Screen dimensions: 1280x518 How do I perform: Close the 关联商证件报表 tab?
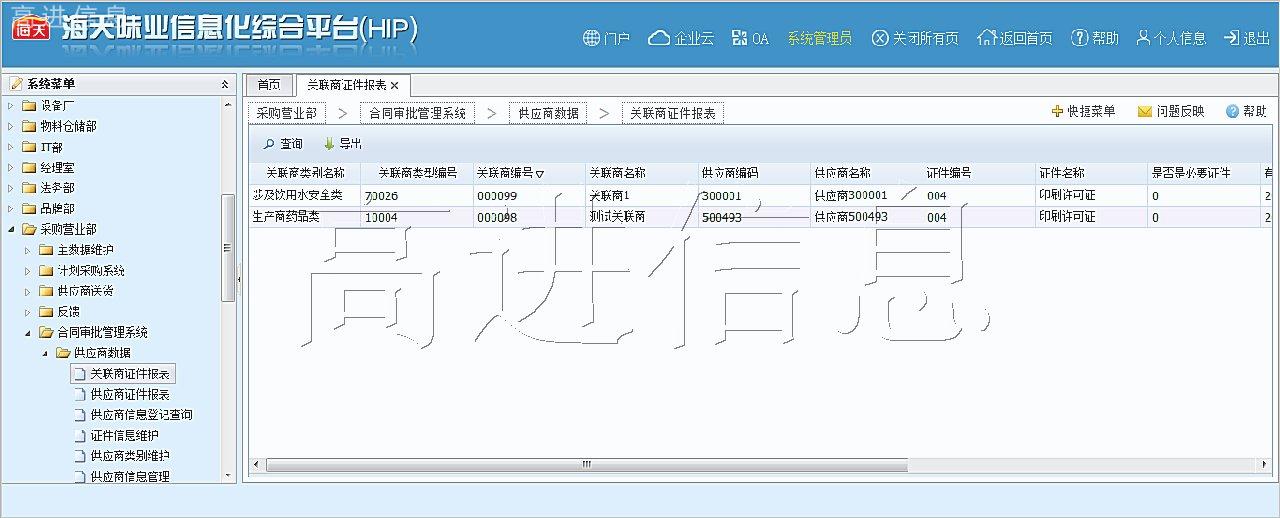point(394,86)
